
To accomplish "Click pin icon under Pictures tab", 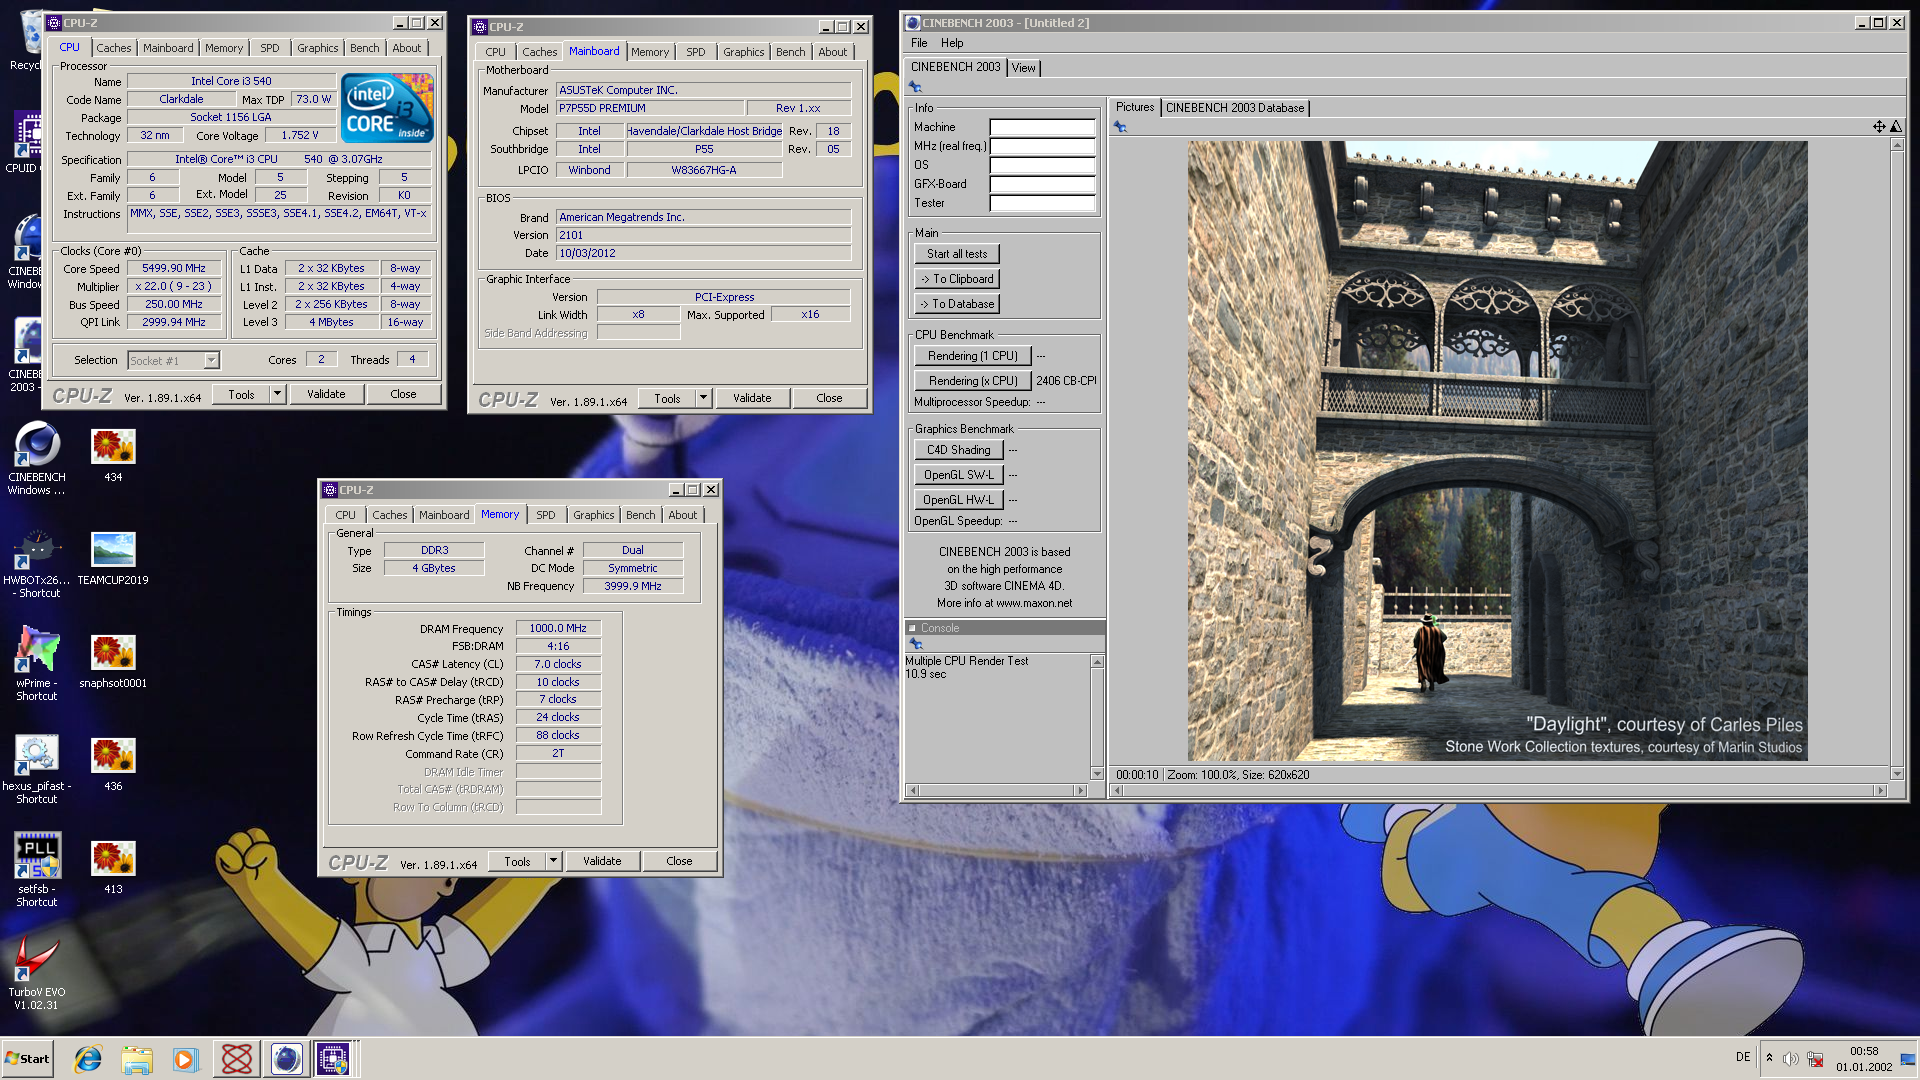I will [x=1120, y=127].
